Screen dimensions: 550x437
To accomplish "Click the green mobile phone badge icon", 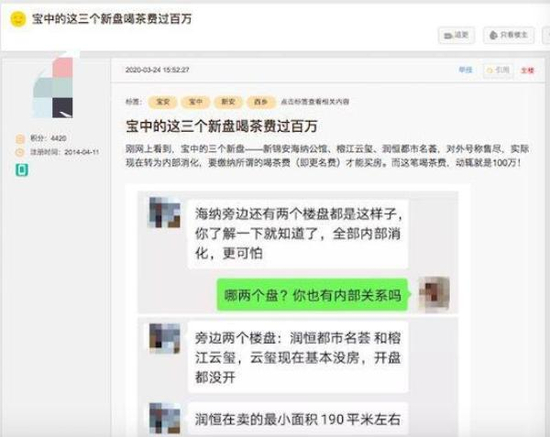I will 22,170.
